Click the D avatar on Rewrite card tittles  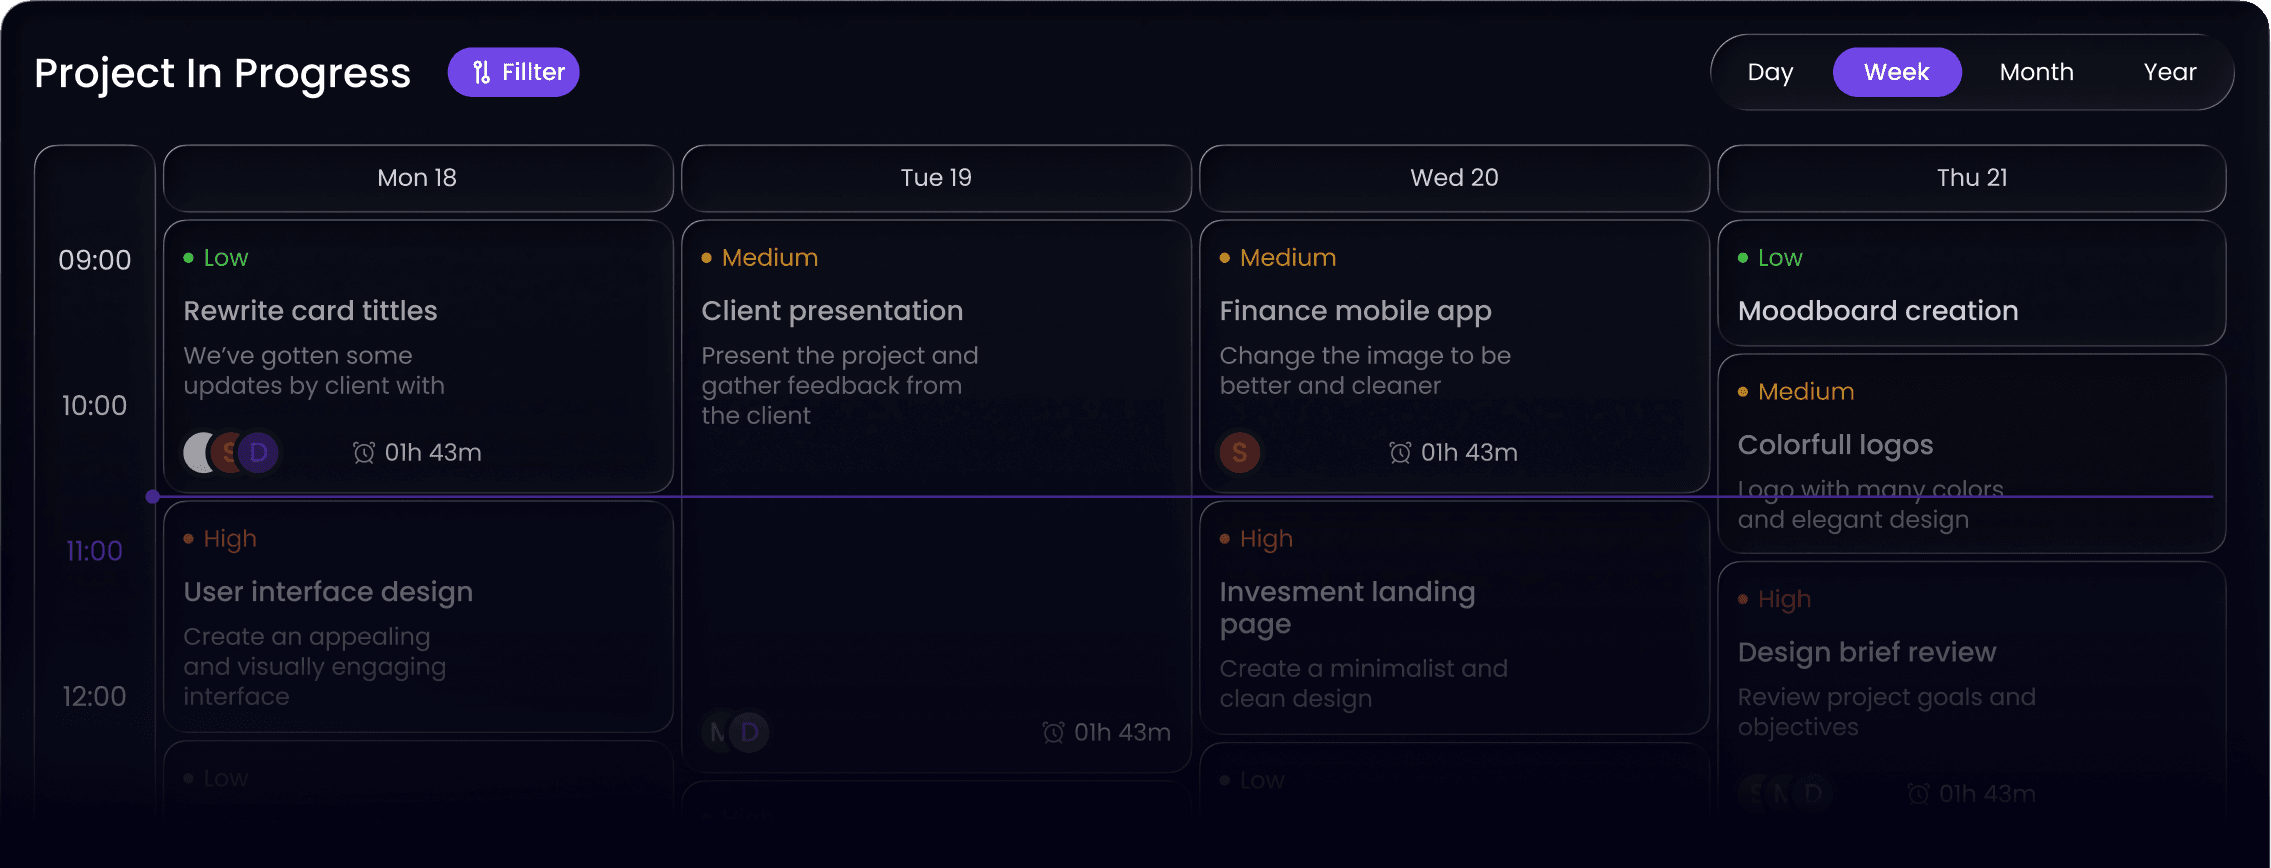(259, 453)
